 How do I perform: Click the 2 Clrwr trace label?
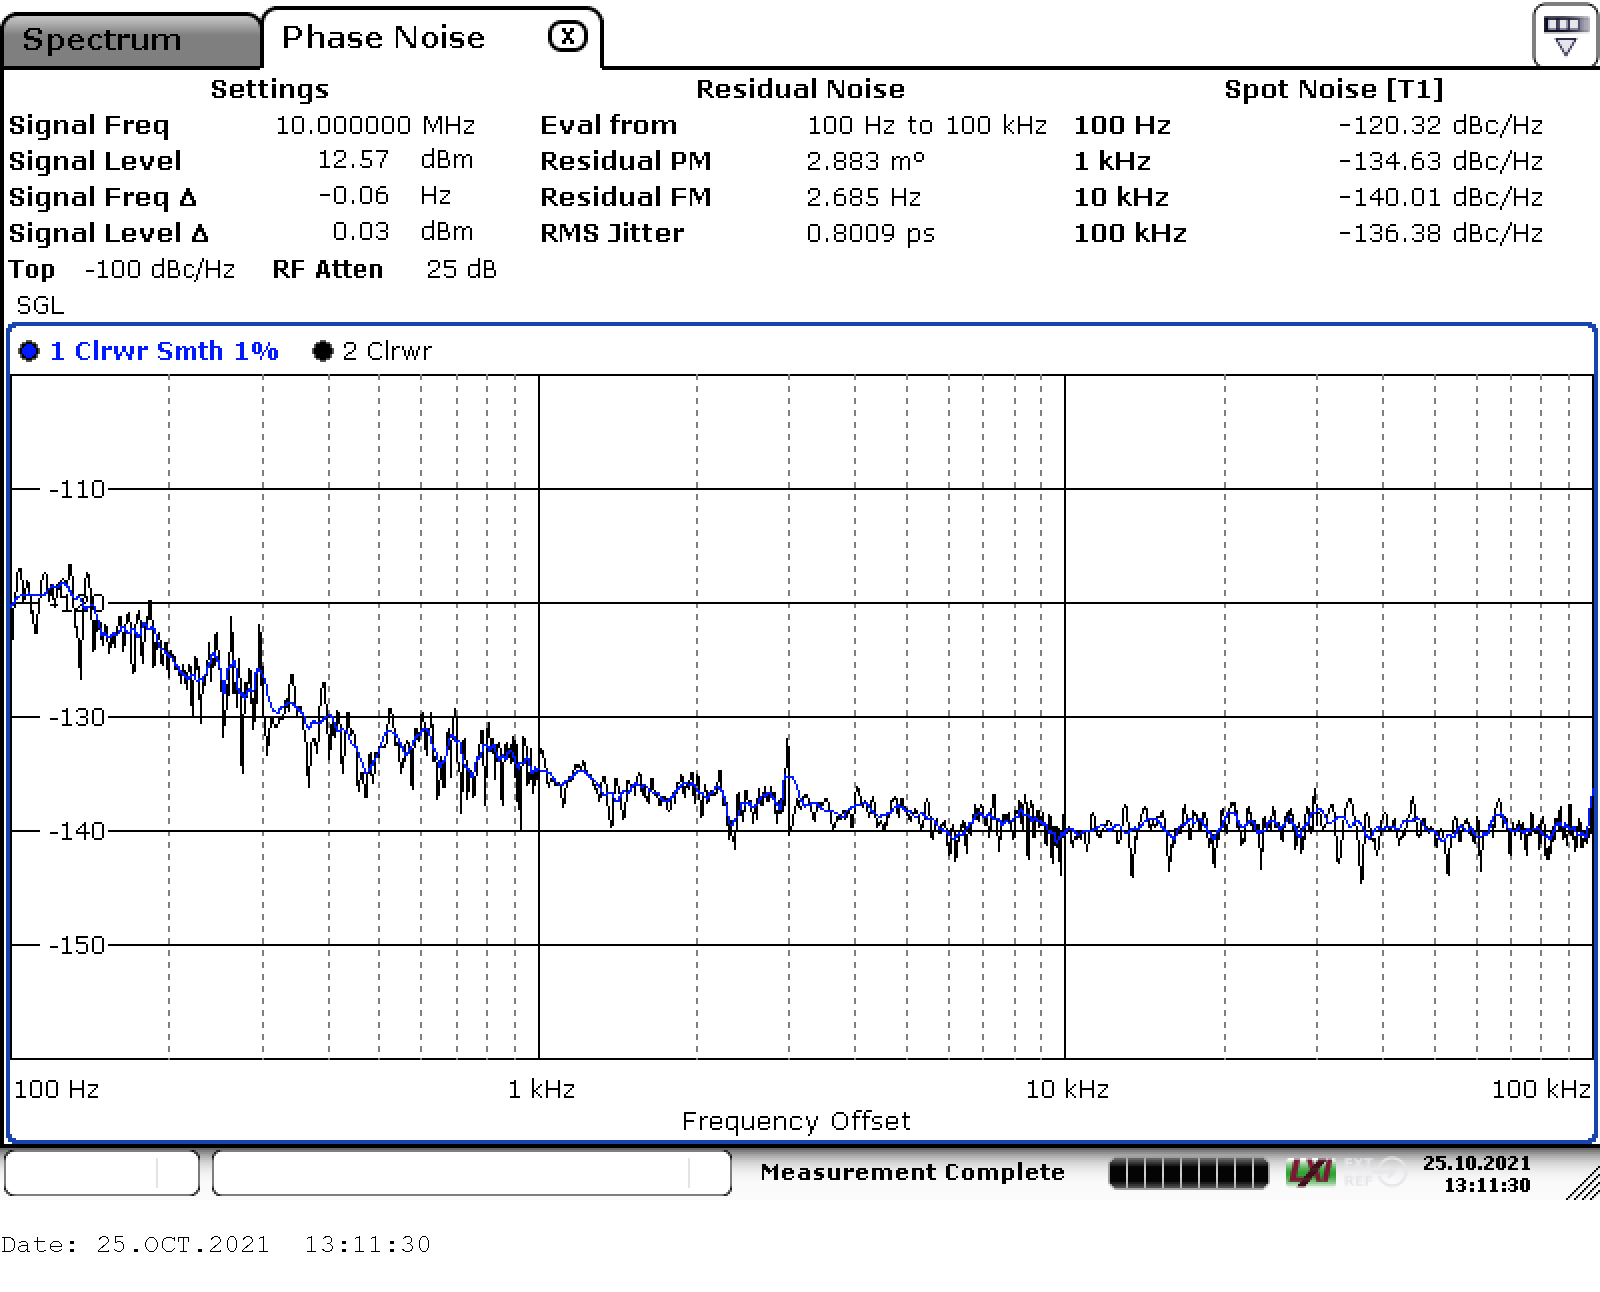387,351
